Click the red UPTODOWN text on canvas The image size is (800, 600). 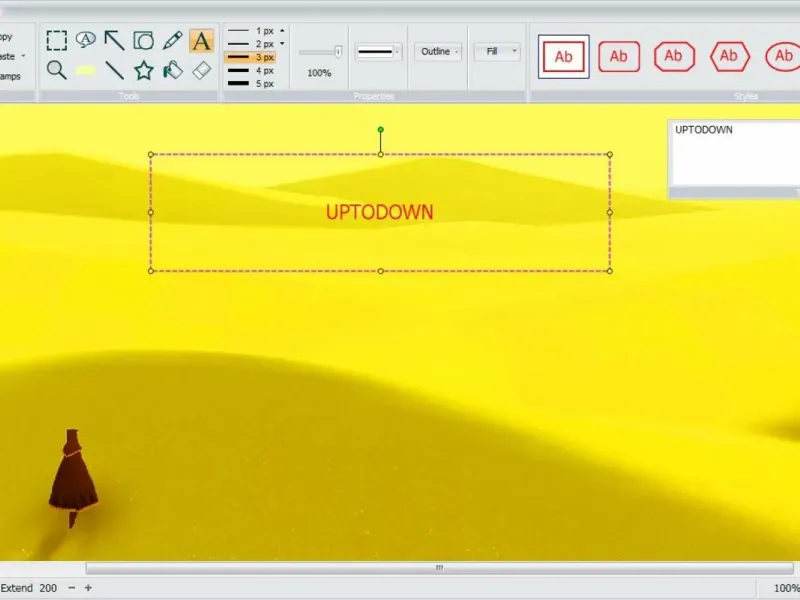[380, 212]
